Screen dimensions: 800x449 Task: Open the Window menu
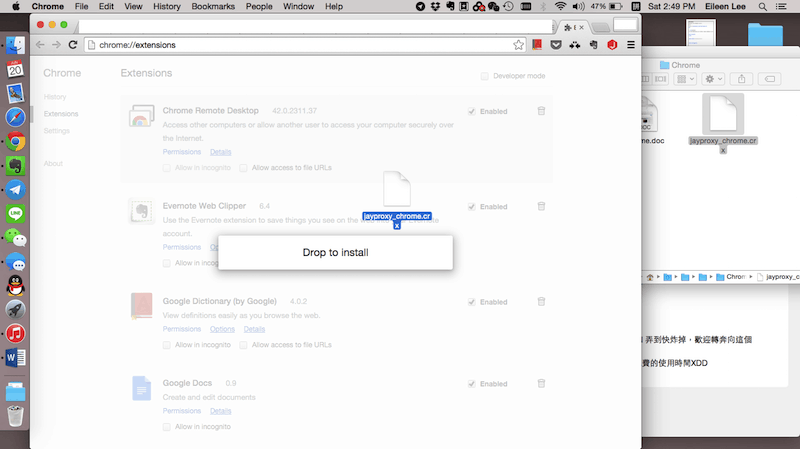(x=298, y=7)
